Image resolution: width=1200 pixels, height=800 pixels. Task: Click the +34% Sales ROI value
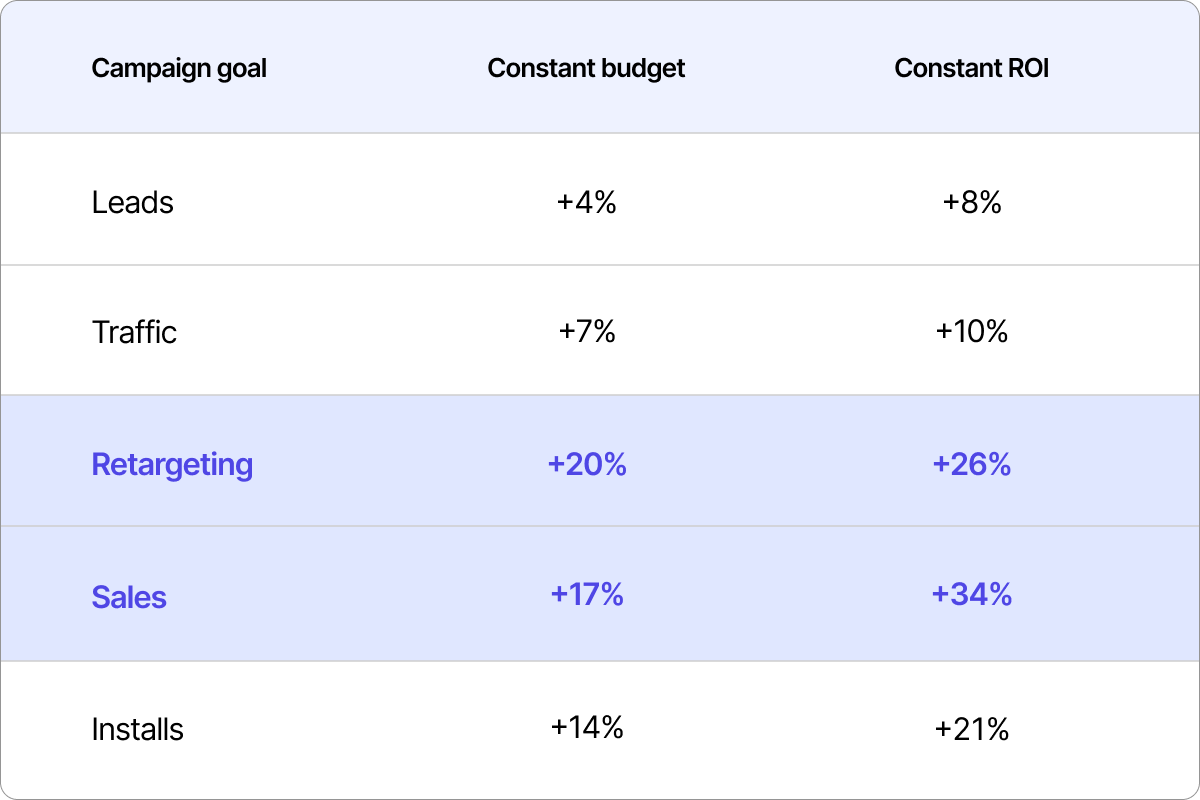[x=971, y=595]
